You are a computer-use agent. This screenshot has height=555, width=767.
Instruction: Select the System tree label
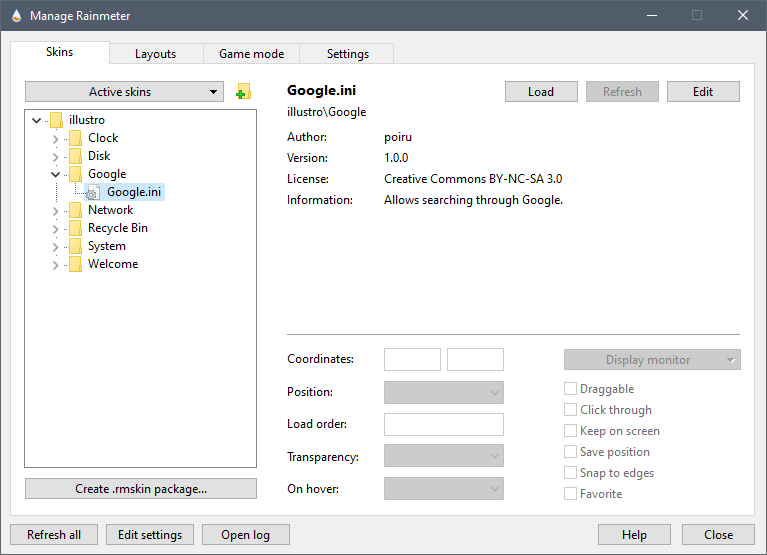(x=107, y=246)
